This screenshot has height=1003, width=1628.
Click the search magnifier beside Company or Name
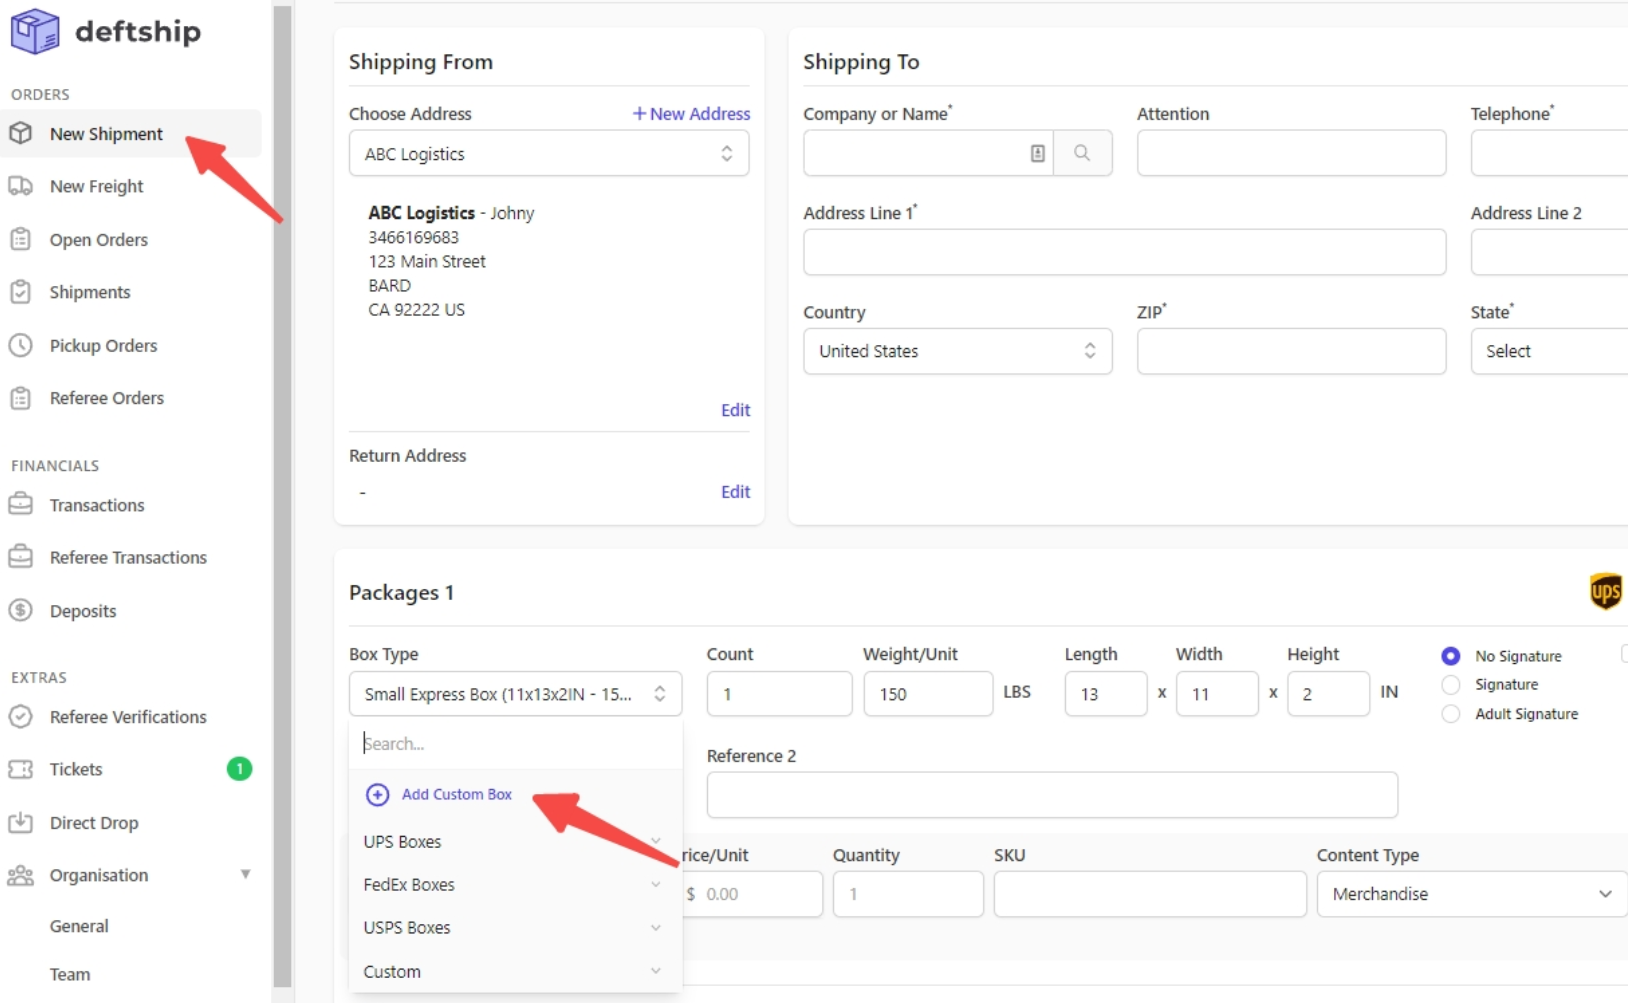coord(1082,153)
